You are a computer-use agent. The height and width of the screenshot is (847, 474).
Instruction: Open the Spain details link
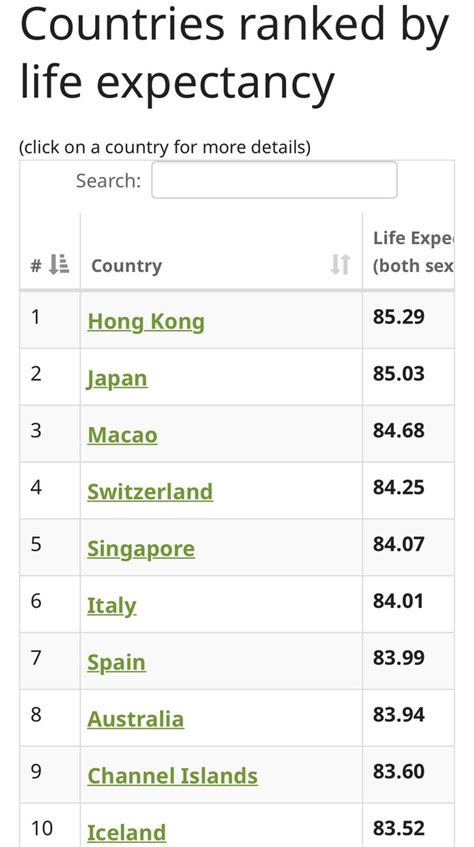(x=116, y=663)
